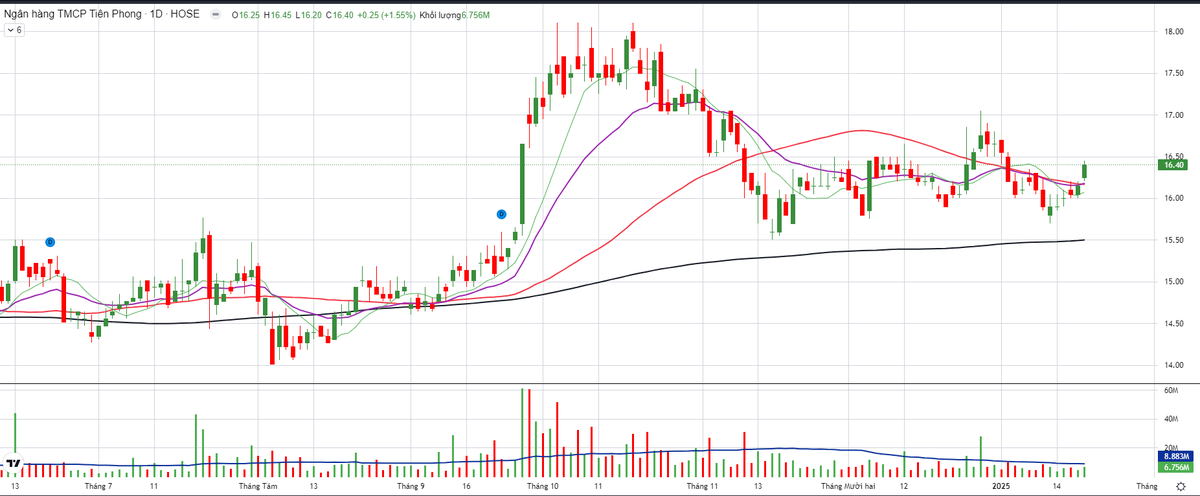Click the green 16.40 last price tag
Screen dimensions: 1200x496
click(x=1172, y=165)
